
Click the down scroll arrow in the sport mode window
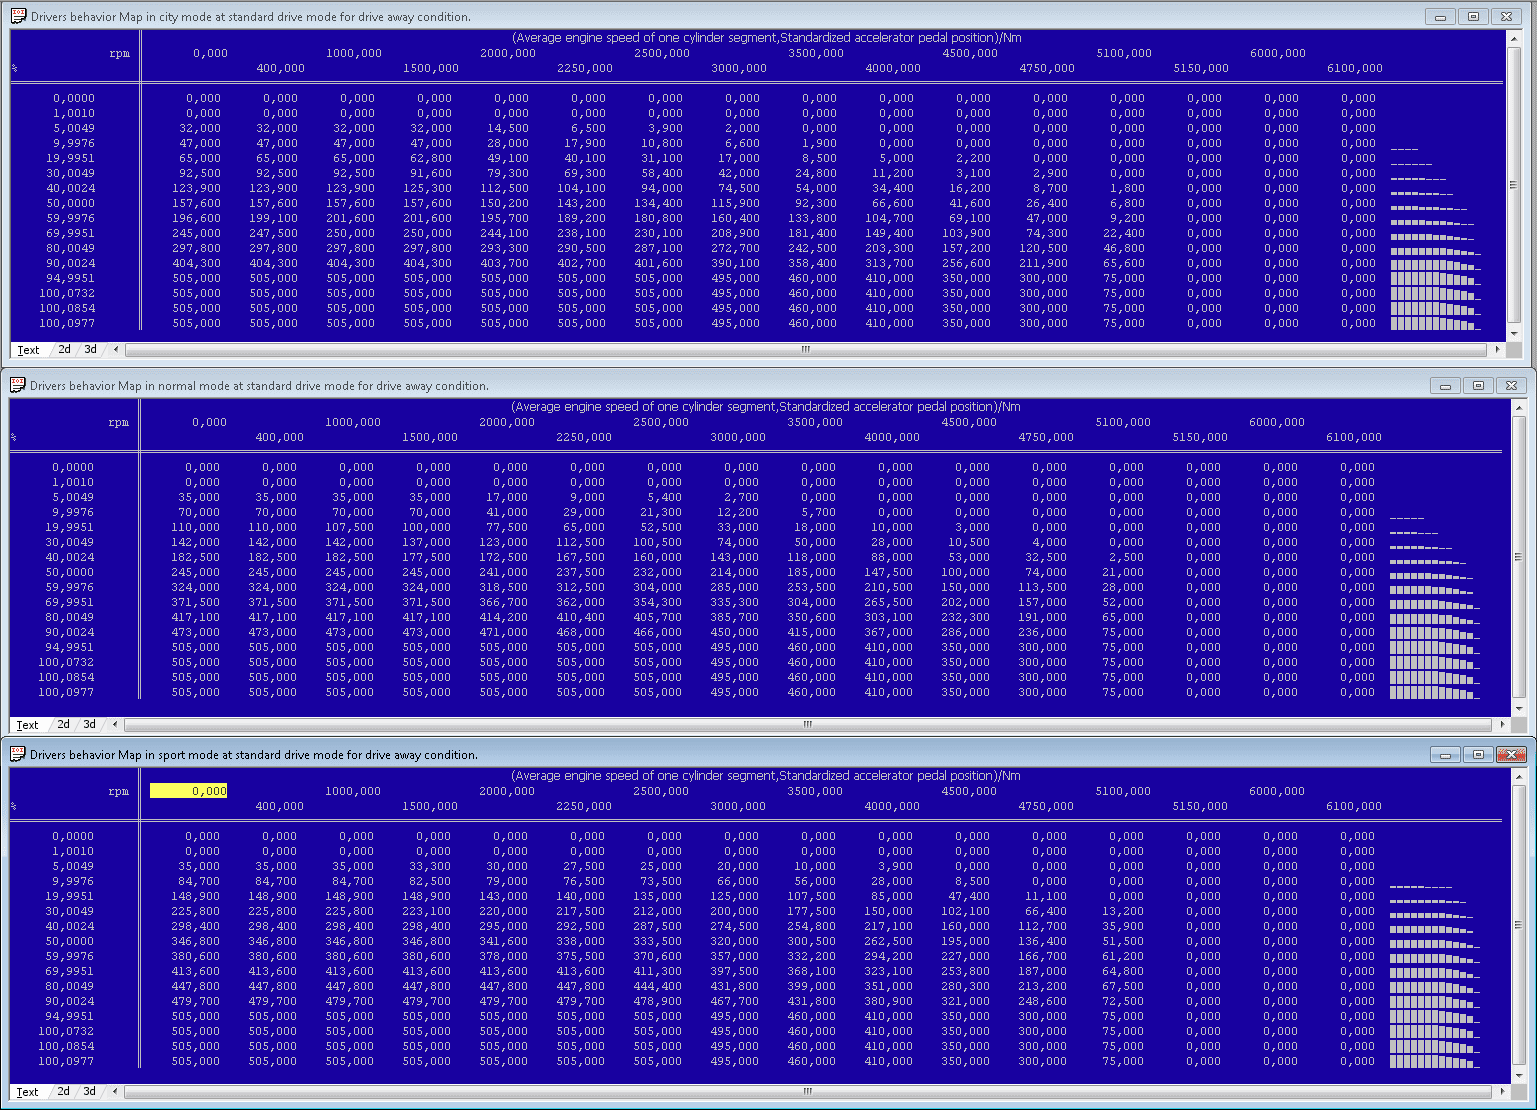(x=1519, y=1076)
